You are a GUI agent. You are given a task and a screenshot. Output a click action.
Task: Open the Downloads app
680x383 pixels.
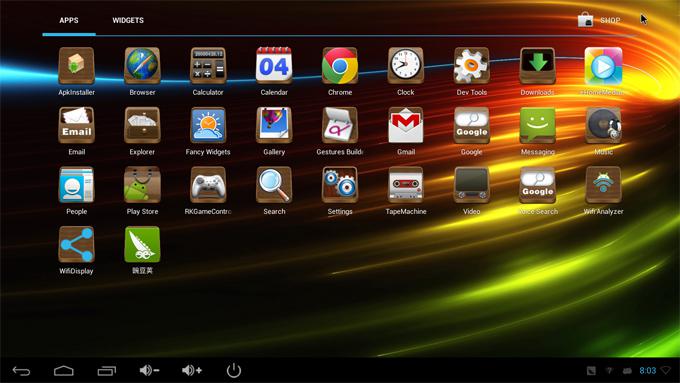click(x=537, y=66)
